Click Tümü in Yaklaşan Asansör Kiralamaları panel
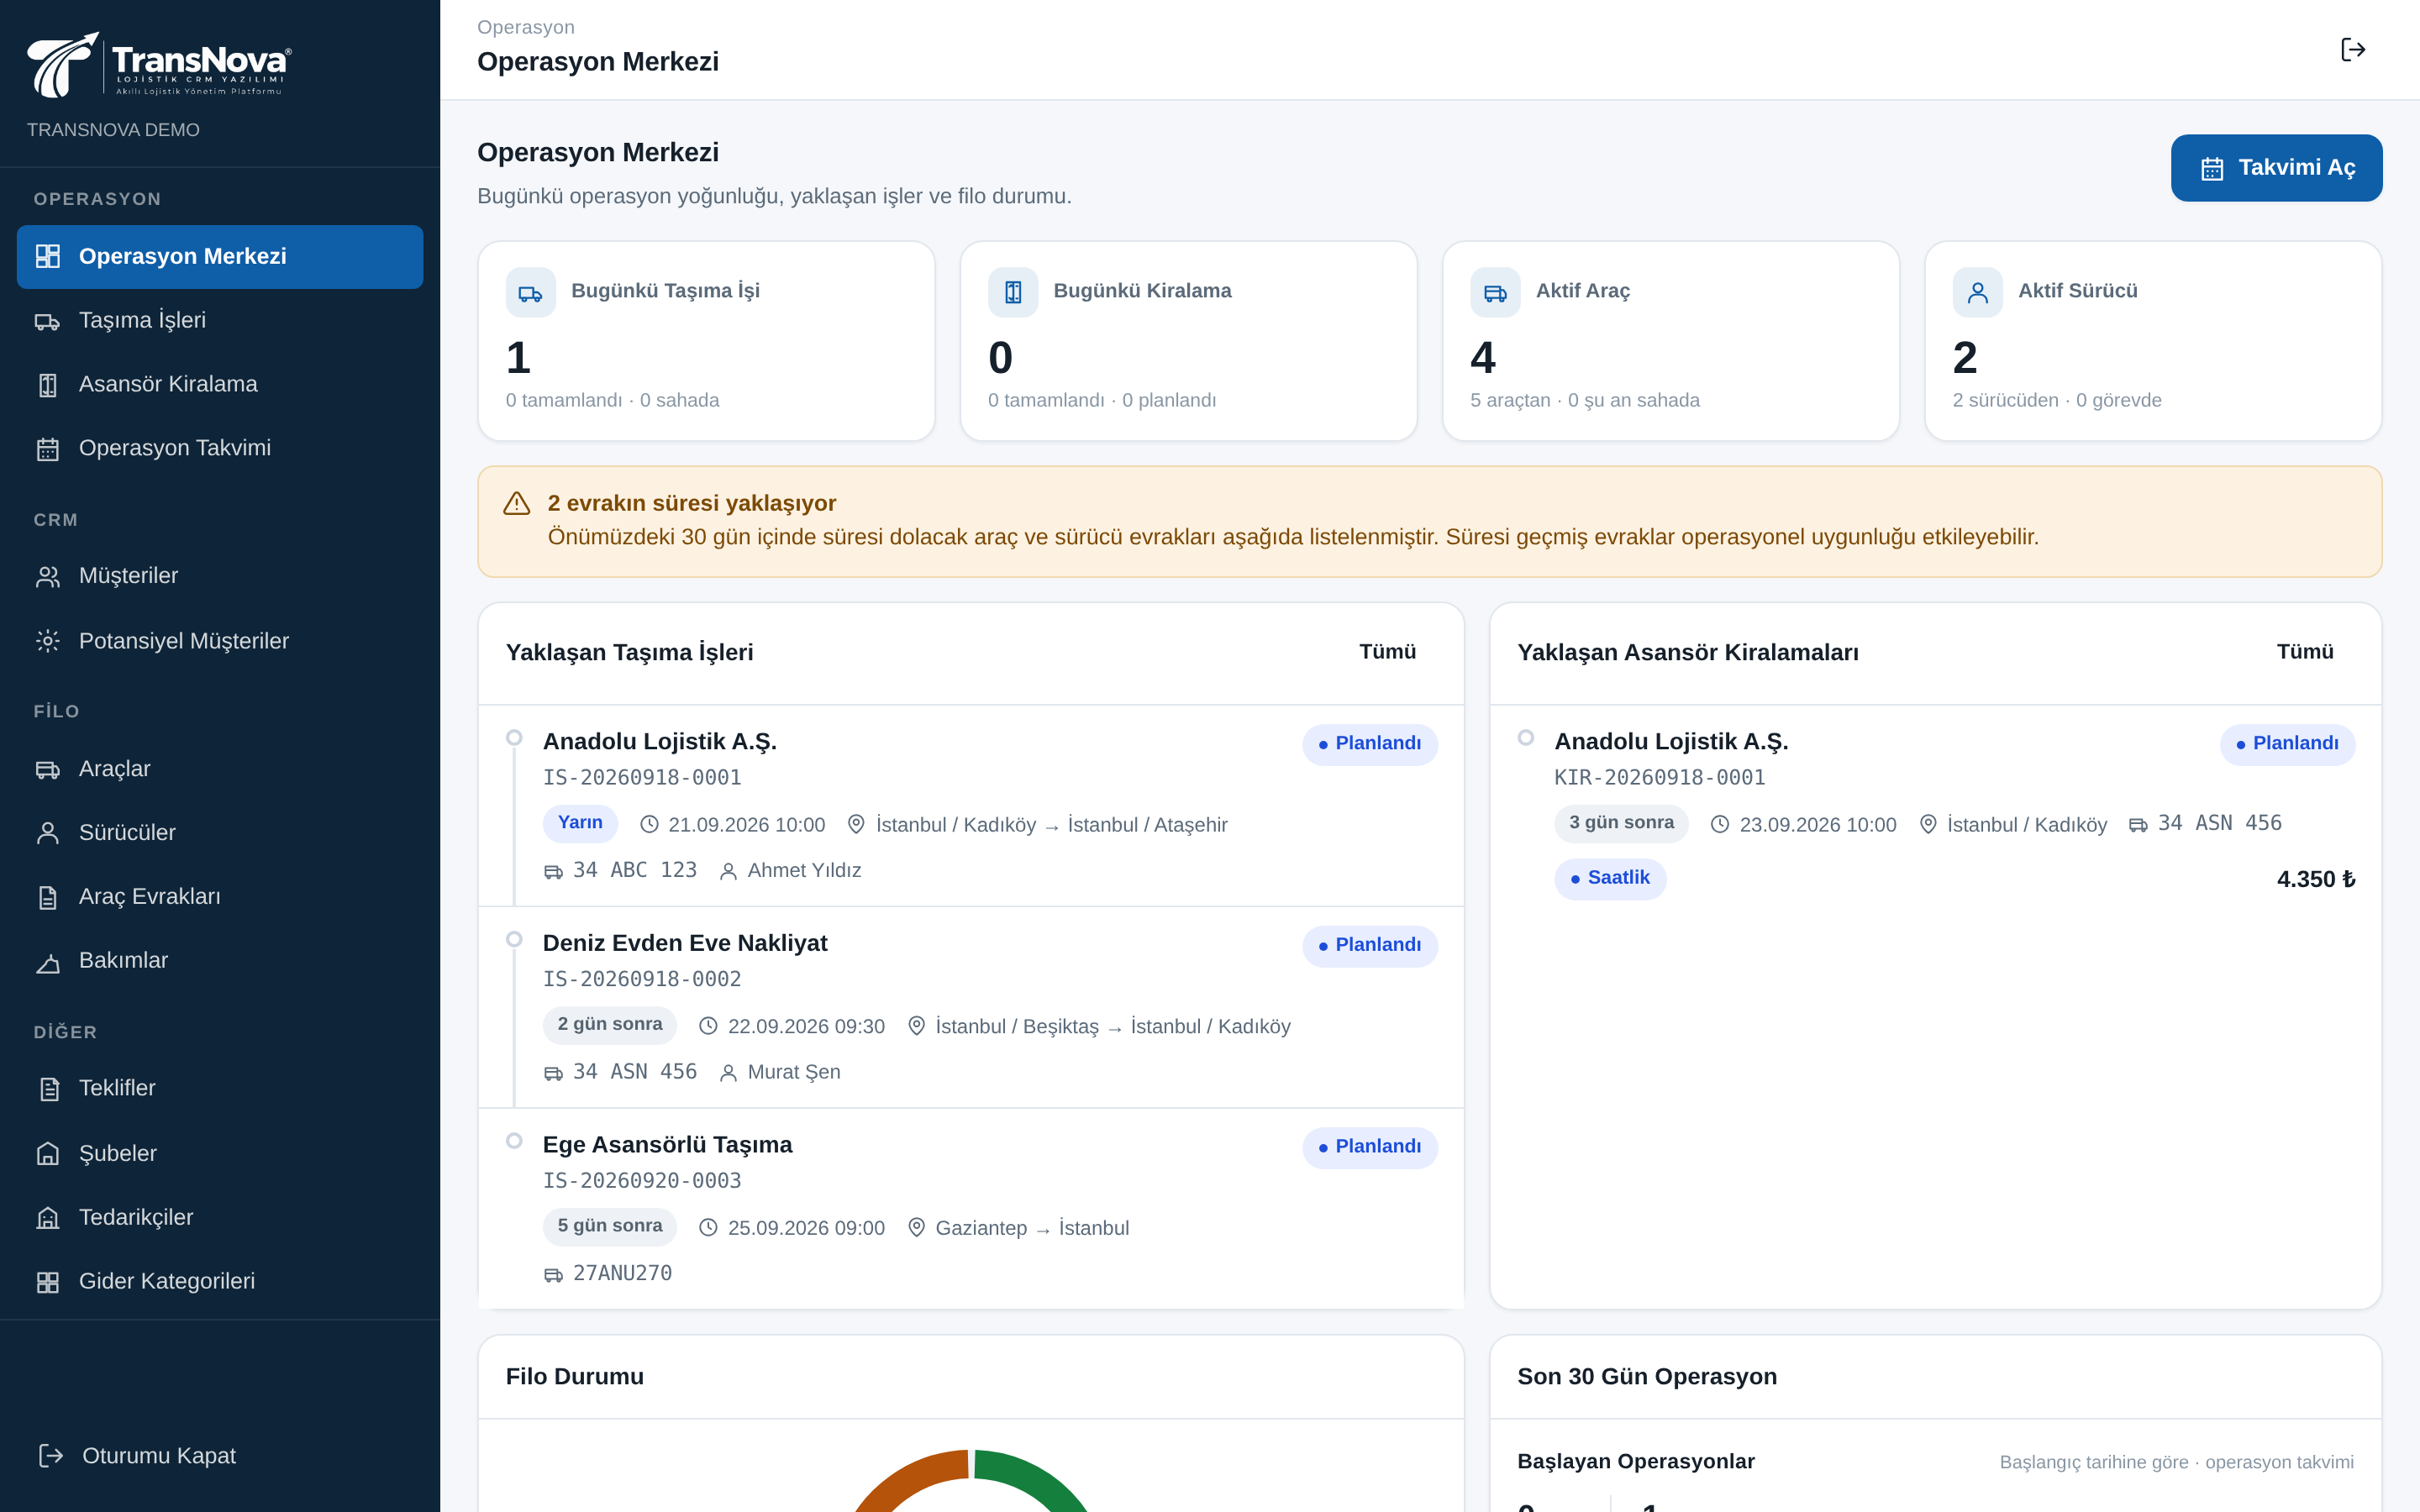The width and height of the screenshot is (2420, 1512). point(2305,652)
